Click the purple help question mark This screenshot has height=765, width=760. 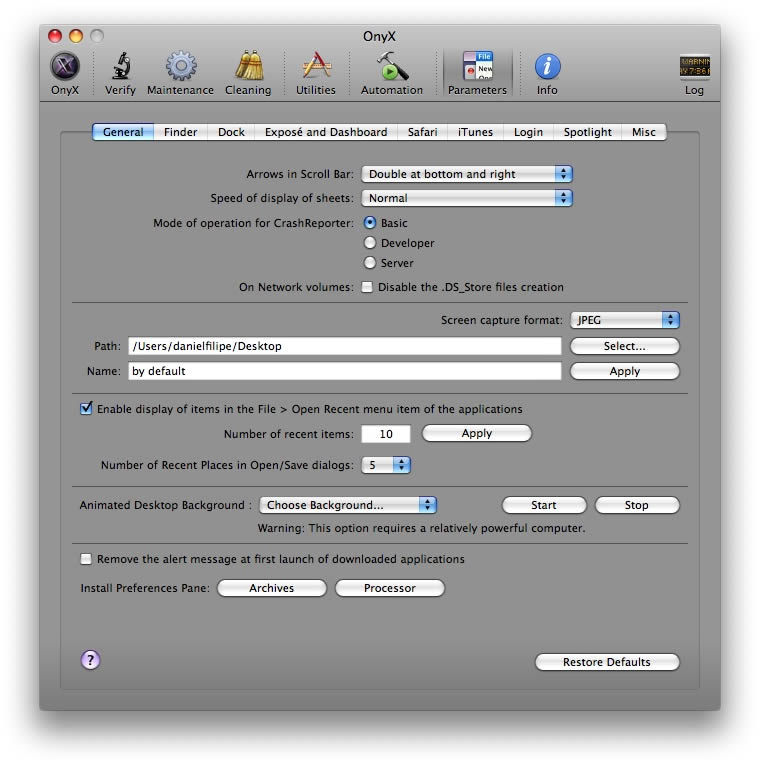pyautogui.click(x=90, y=660)
